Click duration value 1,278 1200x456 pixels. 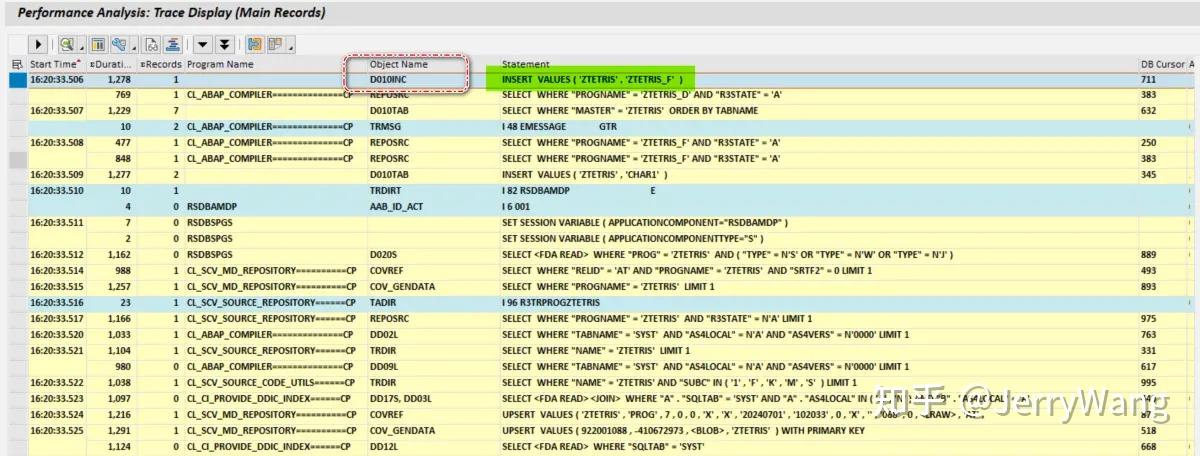[118, 79]
